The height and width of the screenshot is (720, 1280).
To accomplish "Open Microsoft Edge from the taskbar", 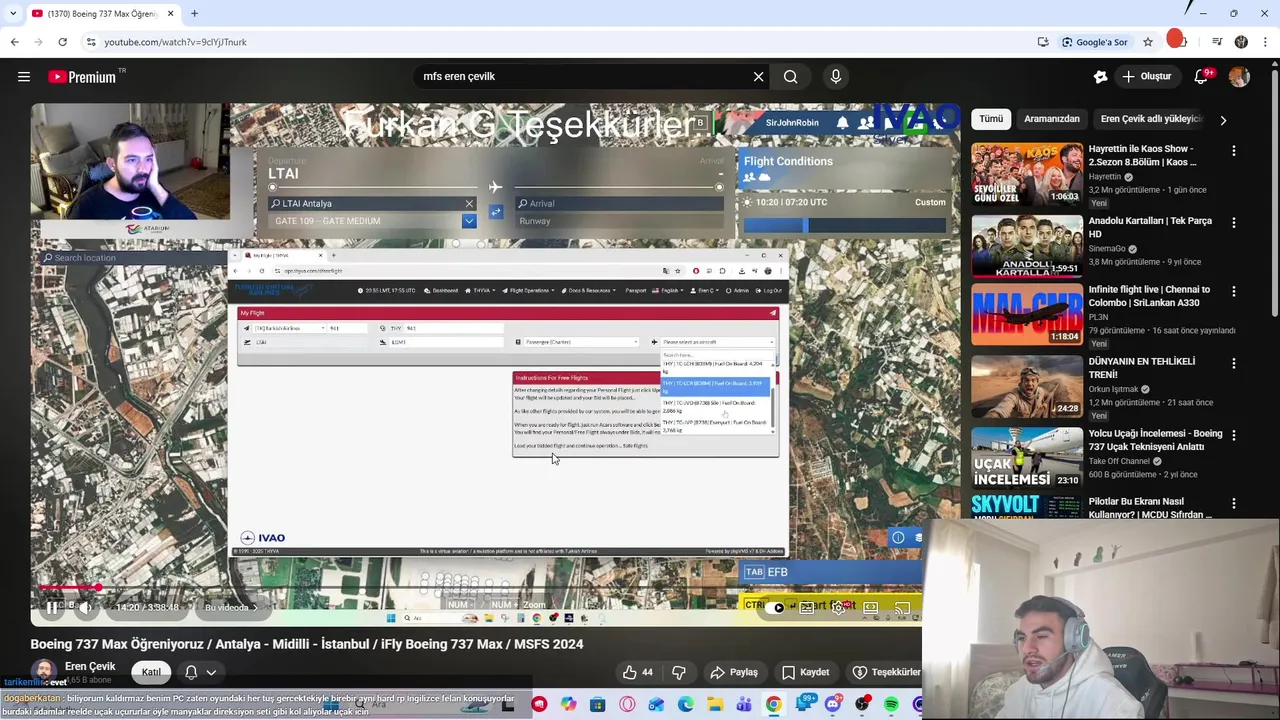I will pyautogui.click(x=686, y=705).
